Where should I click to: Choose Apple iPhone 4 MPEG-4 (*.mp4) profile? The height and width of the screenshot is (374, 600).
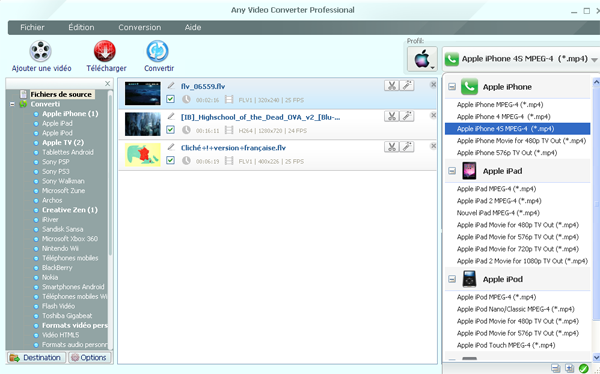(x=504, y=116)
